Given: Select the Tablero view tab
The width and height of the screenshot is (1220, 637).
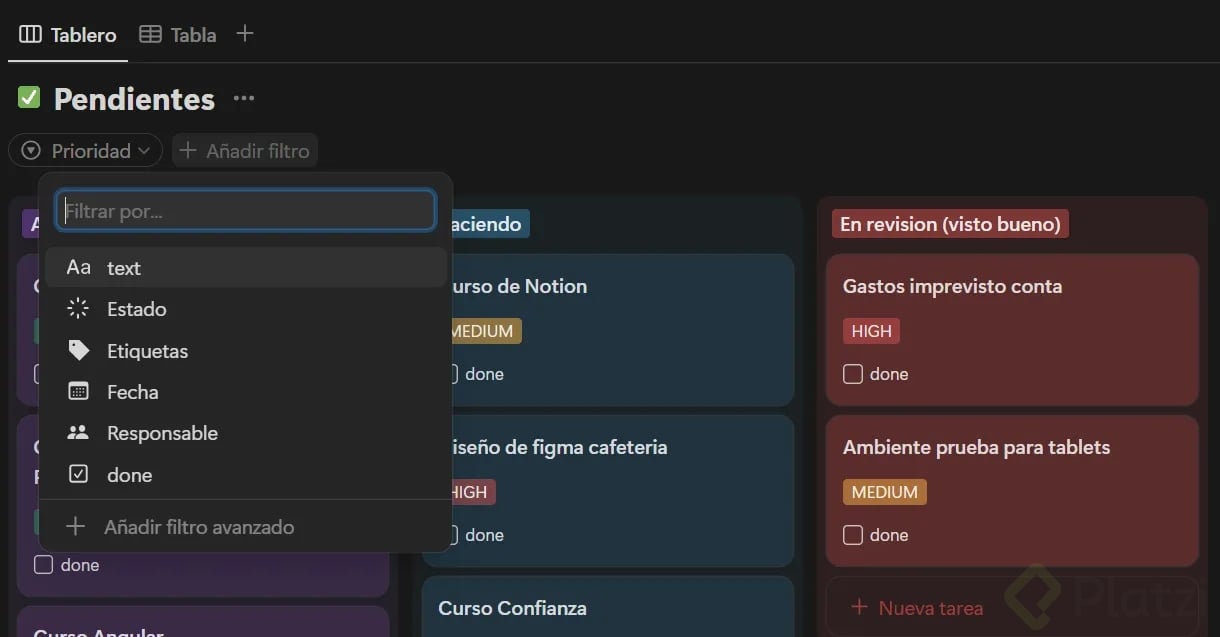Looking at the screenshot, I should tap(68, 34).
